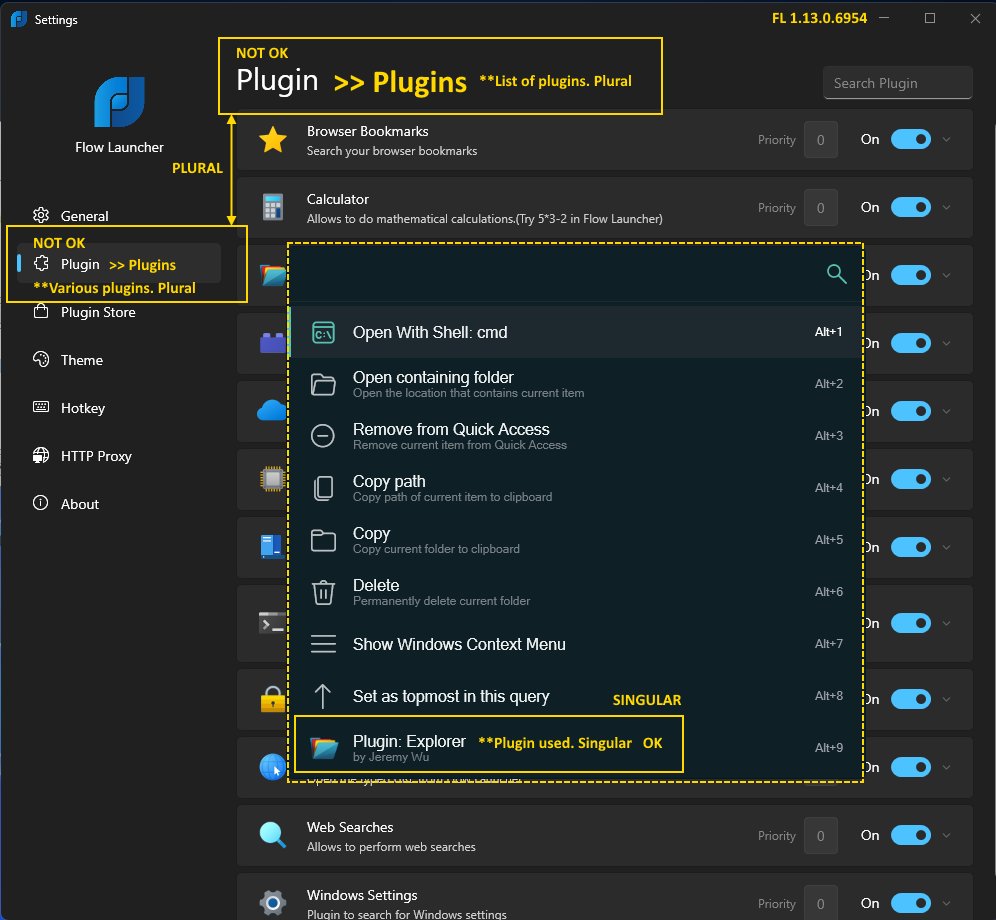Toggle the switch in the cloud plugin row
The image size is (996, 920).
[911, 411]
